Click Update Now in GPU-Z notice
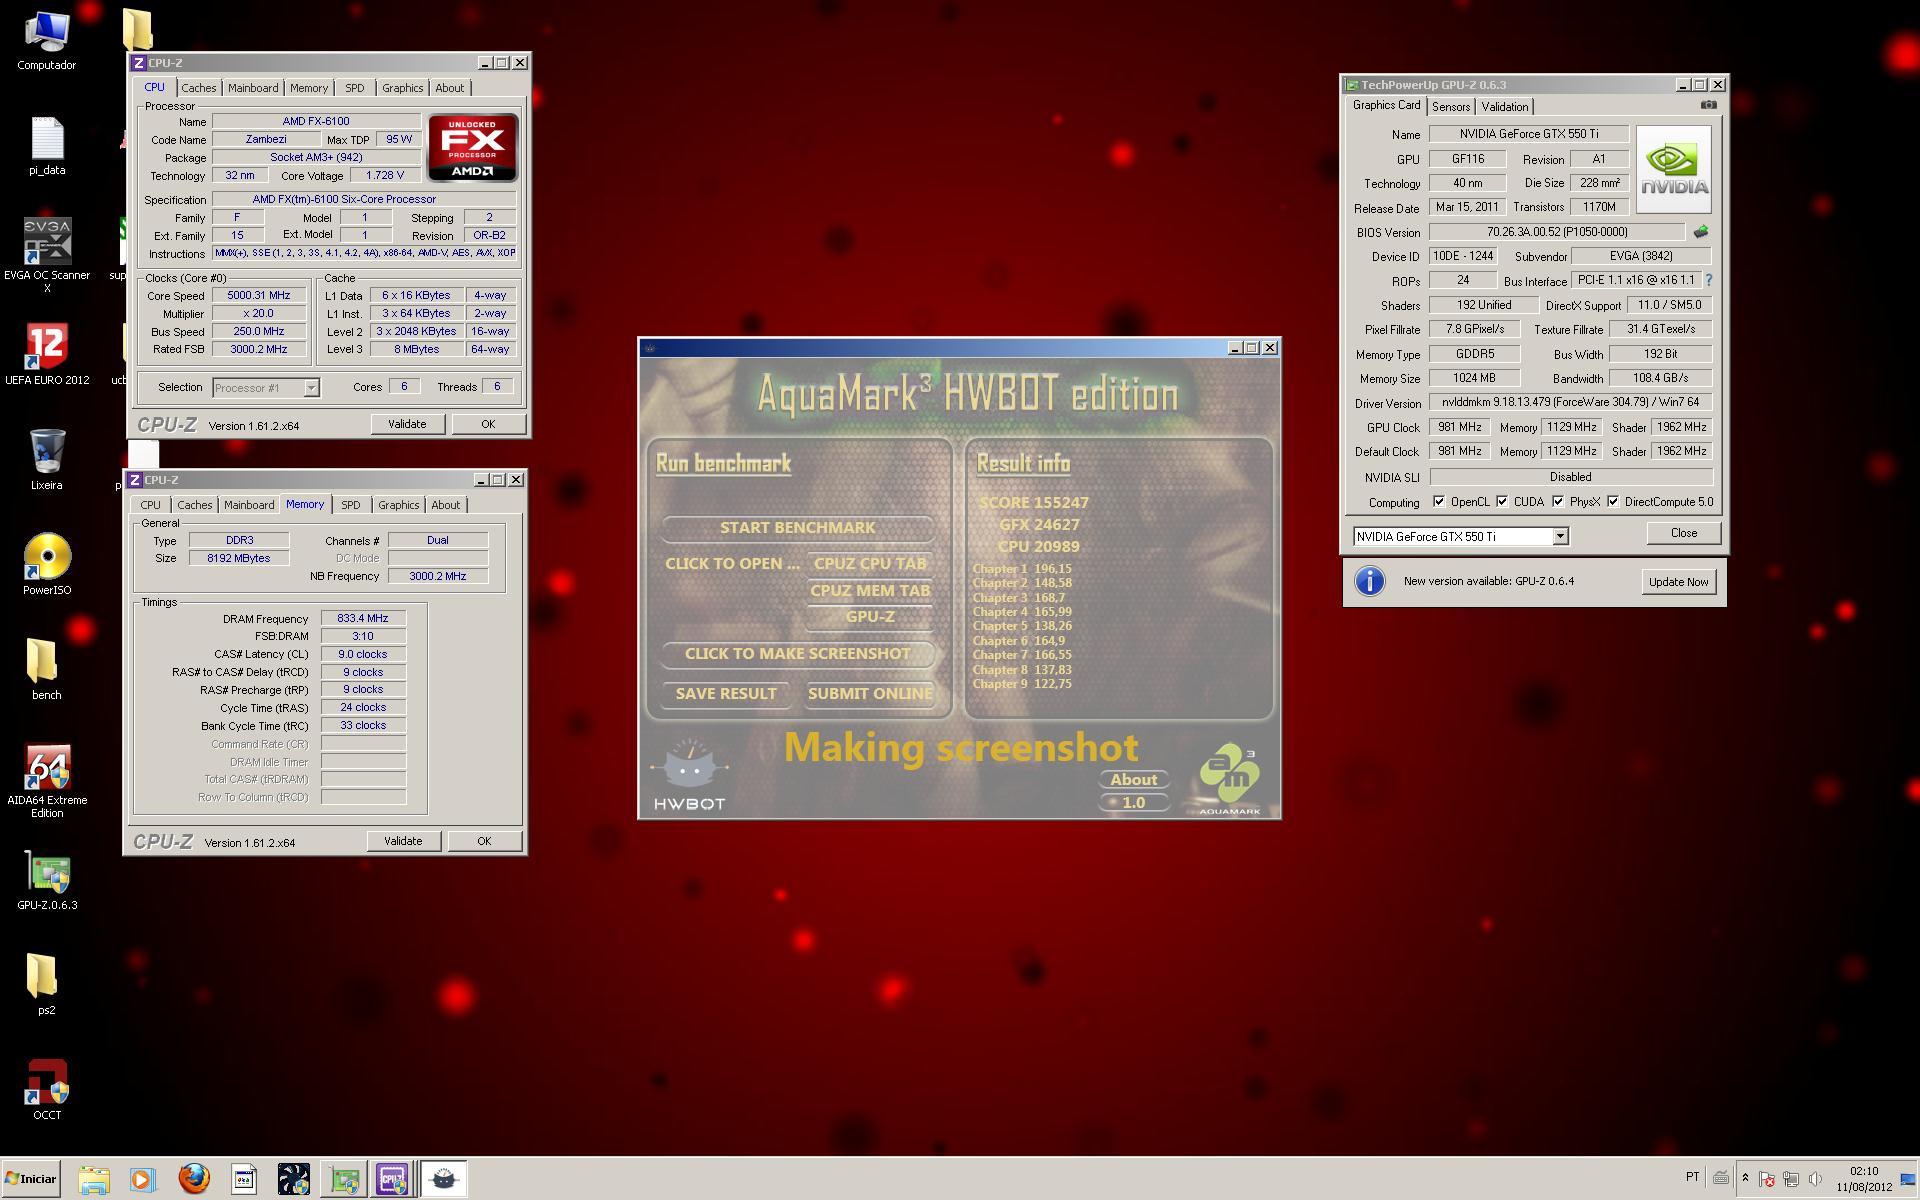 1678,582
